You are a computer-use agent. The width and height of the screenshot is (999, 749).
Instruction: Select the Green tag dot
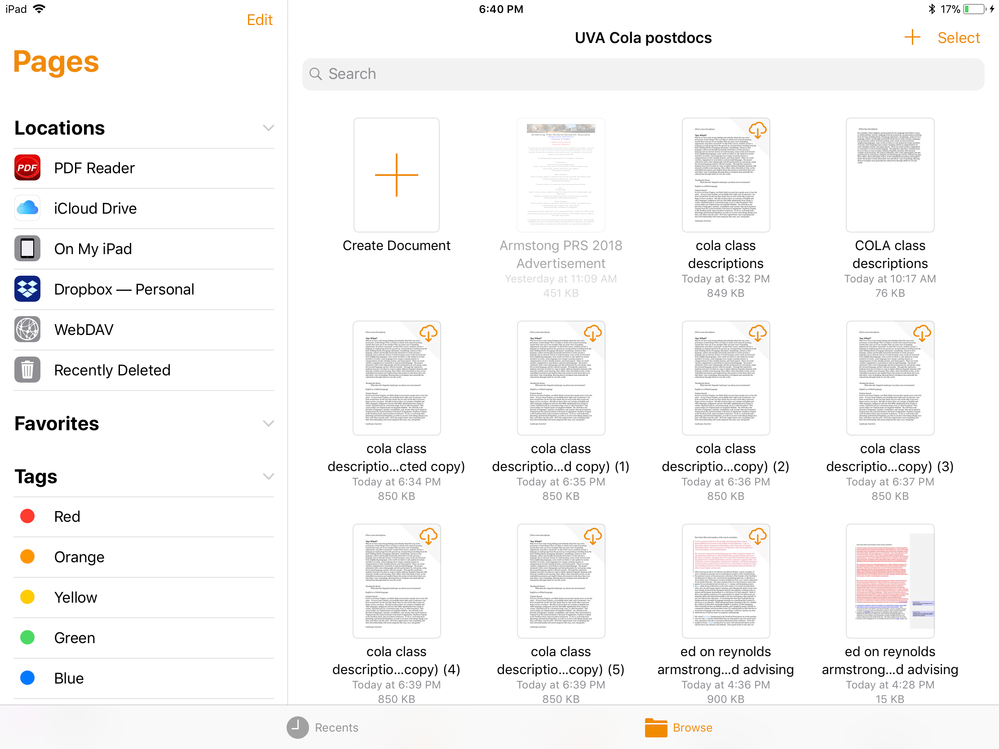(27, 638)
